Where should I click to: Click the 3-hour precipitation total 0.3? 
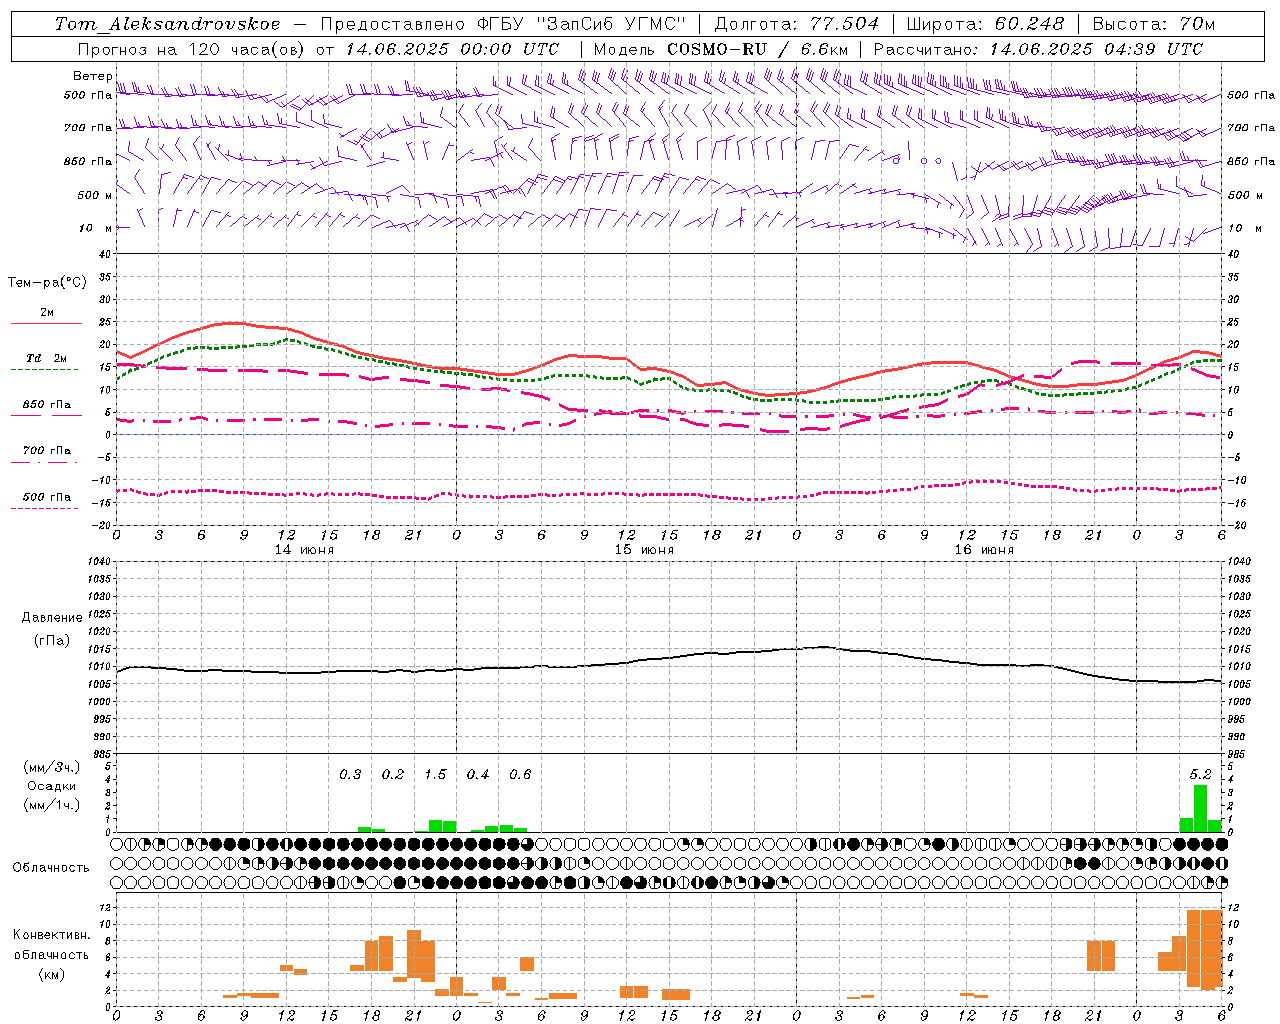click(350, 775)
